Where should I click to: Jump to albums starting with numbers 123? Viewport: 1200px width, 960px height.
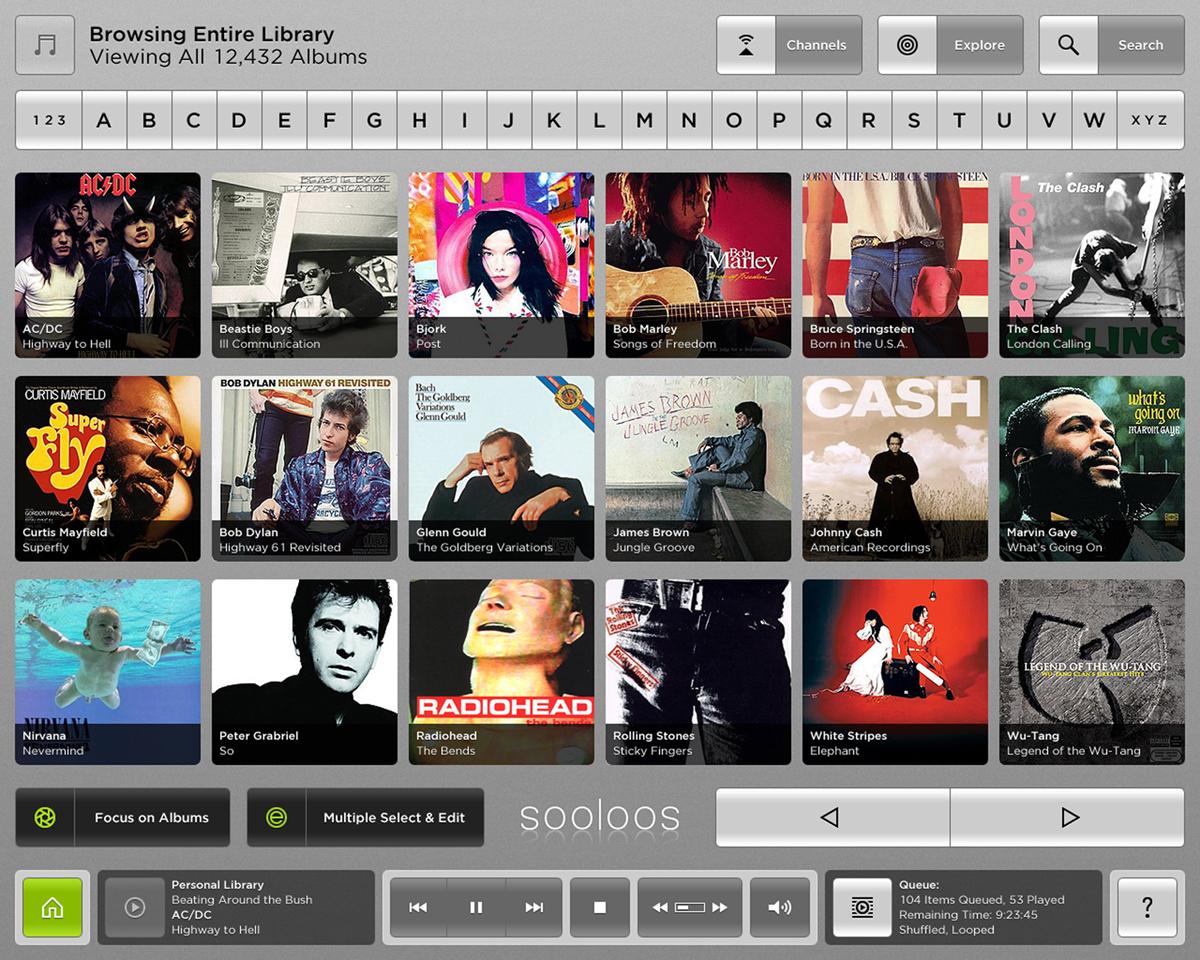[49, 120]
